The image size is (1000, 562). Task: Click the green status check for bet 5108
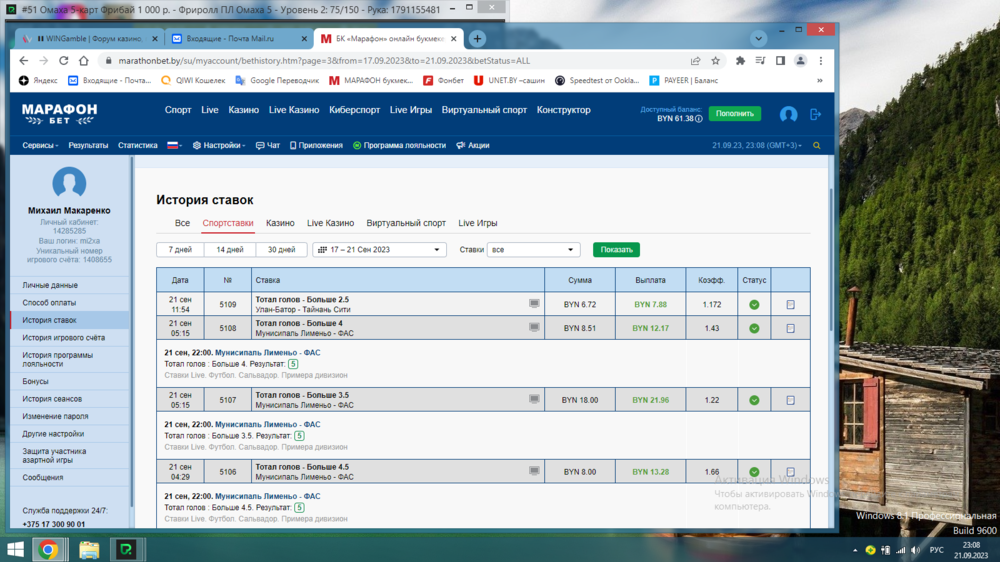click(754, 328)
